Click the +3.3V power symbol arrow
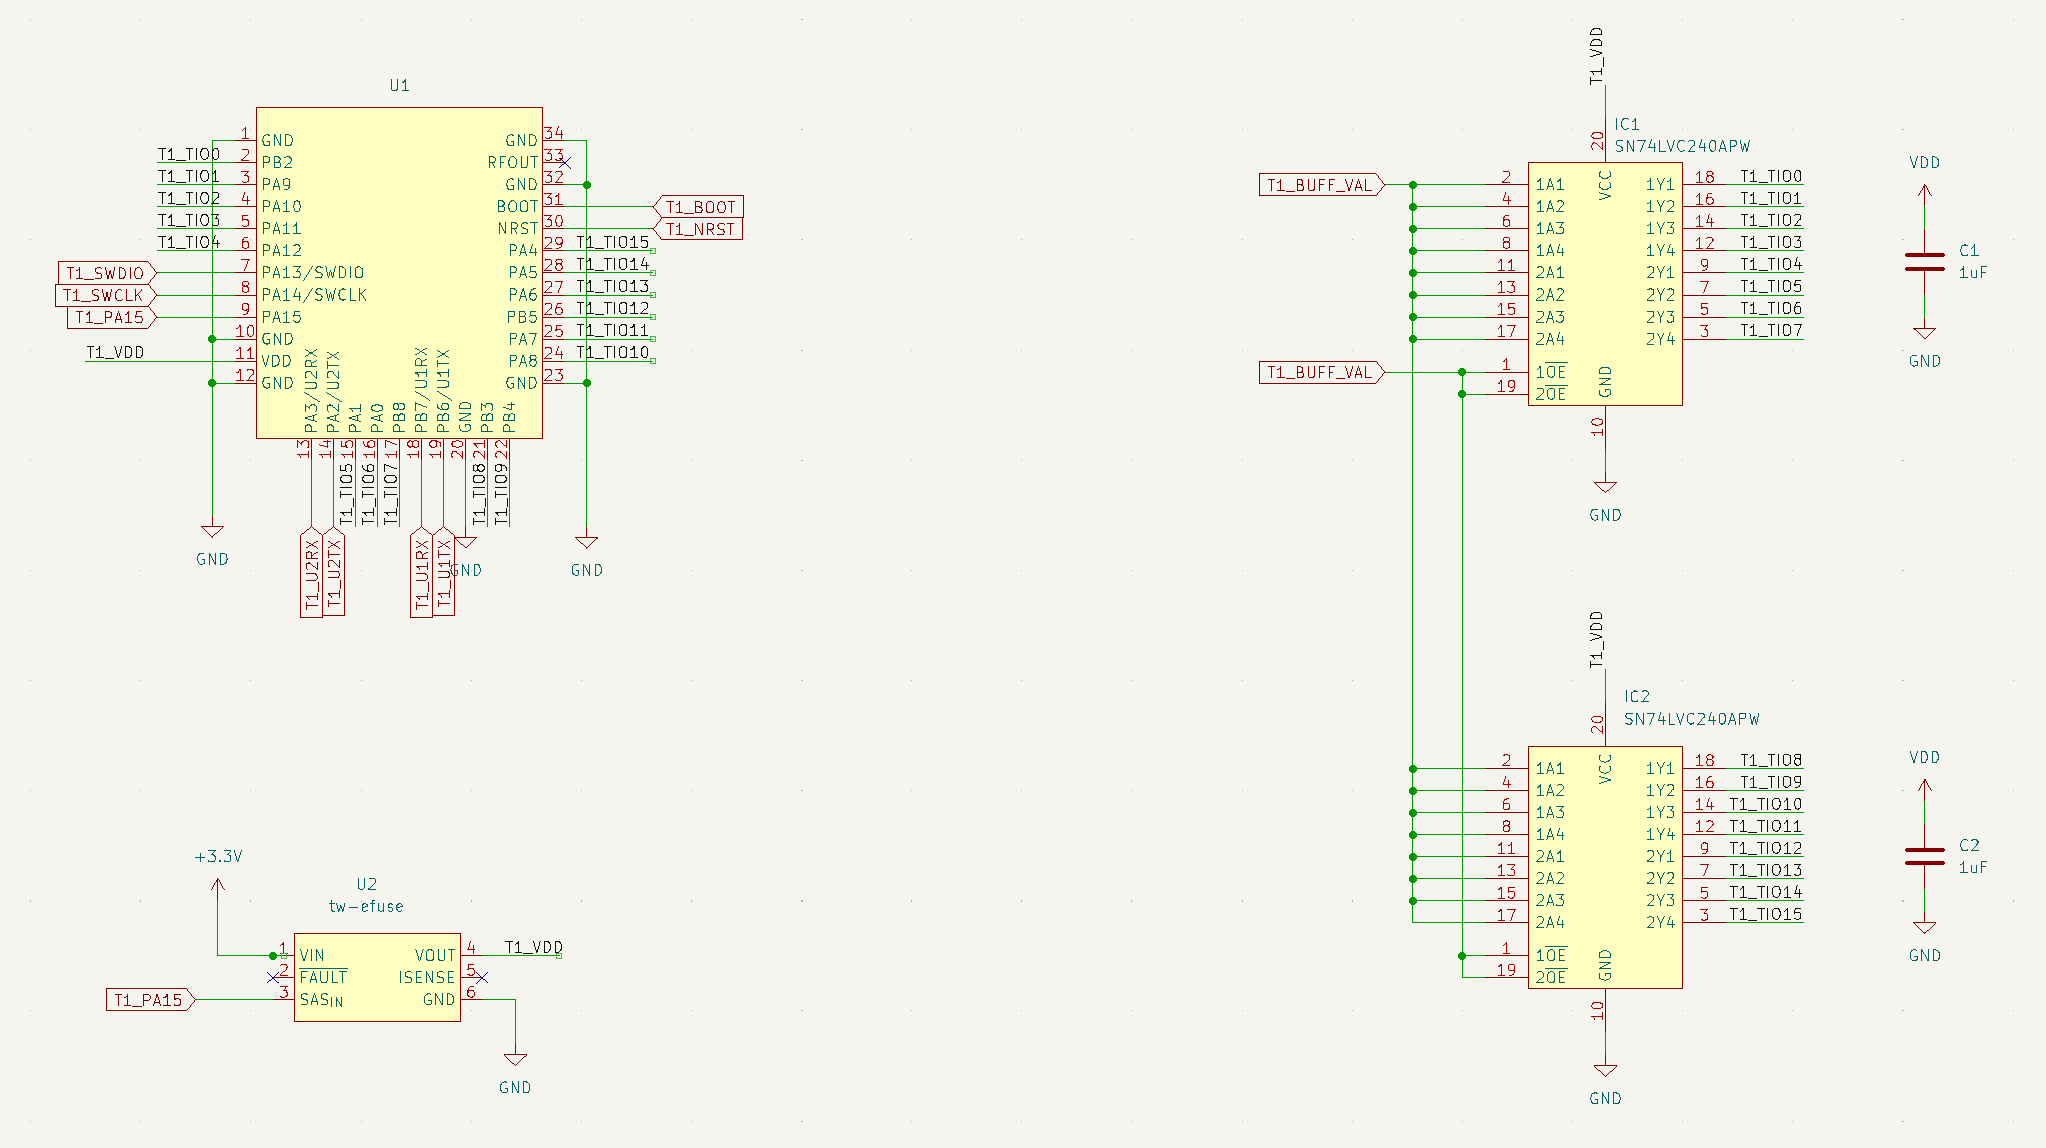This screenshot has width=2046, height=1148. click(x=218, y=888)
